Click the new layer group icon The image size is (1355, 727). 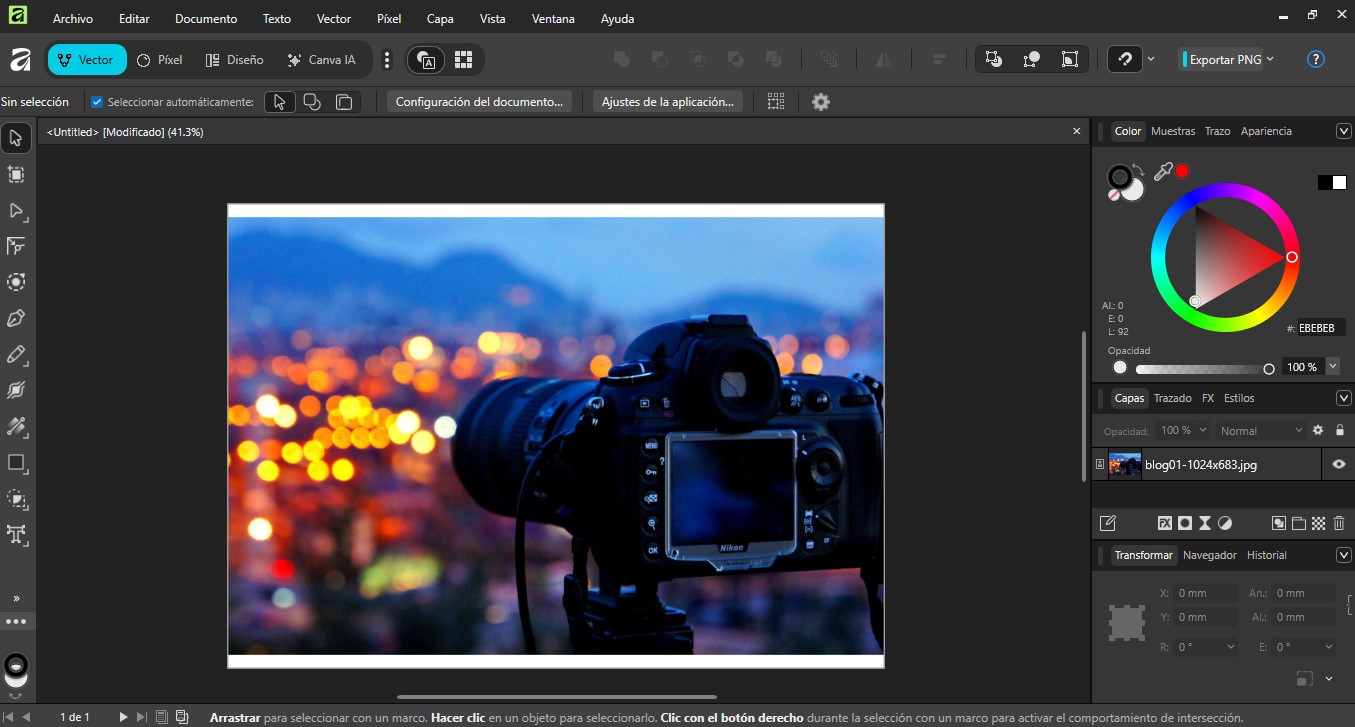coord(1299,522)
